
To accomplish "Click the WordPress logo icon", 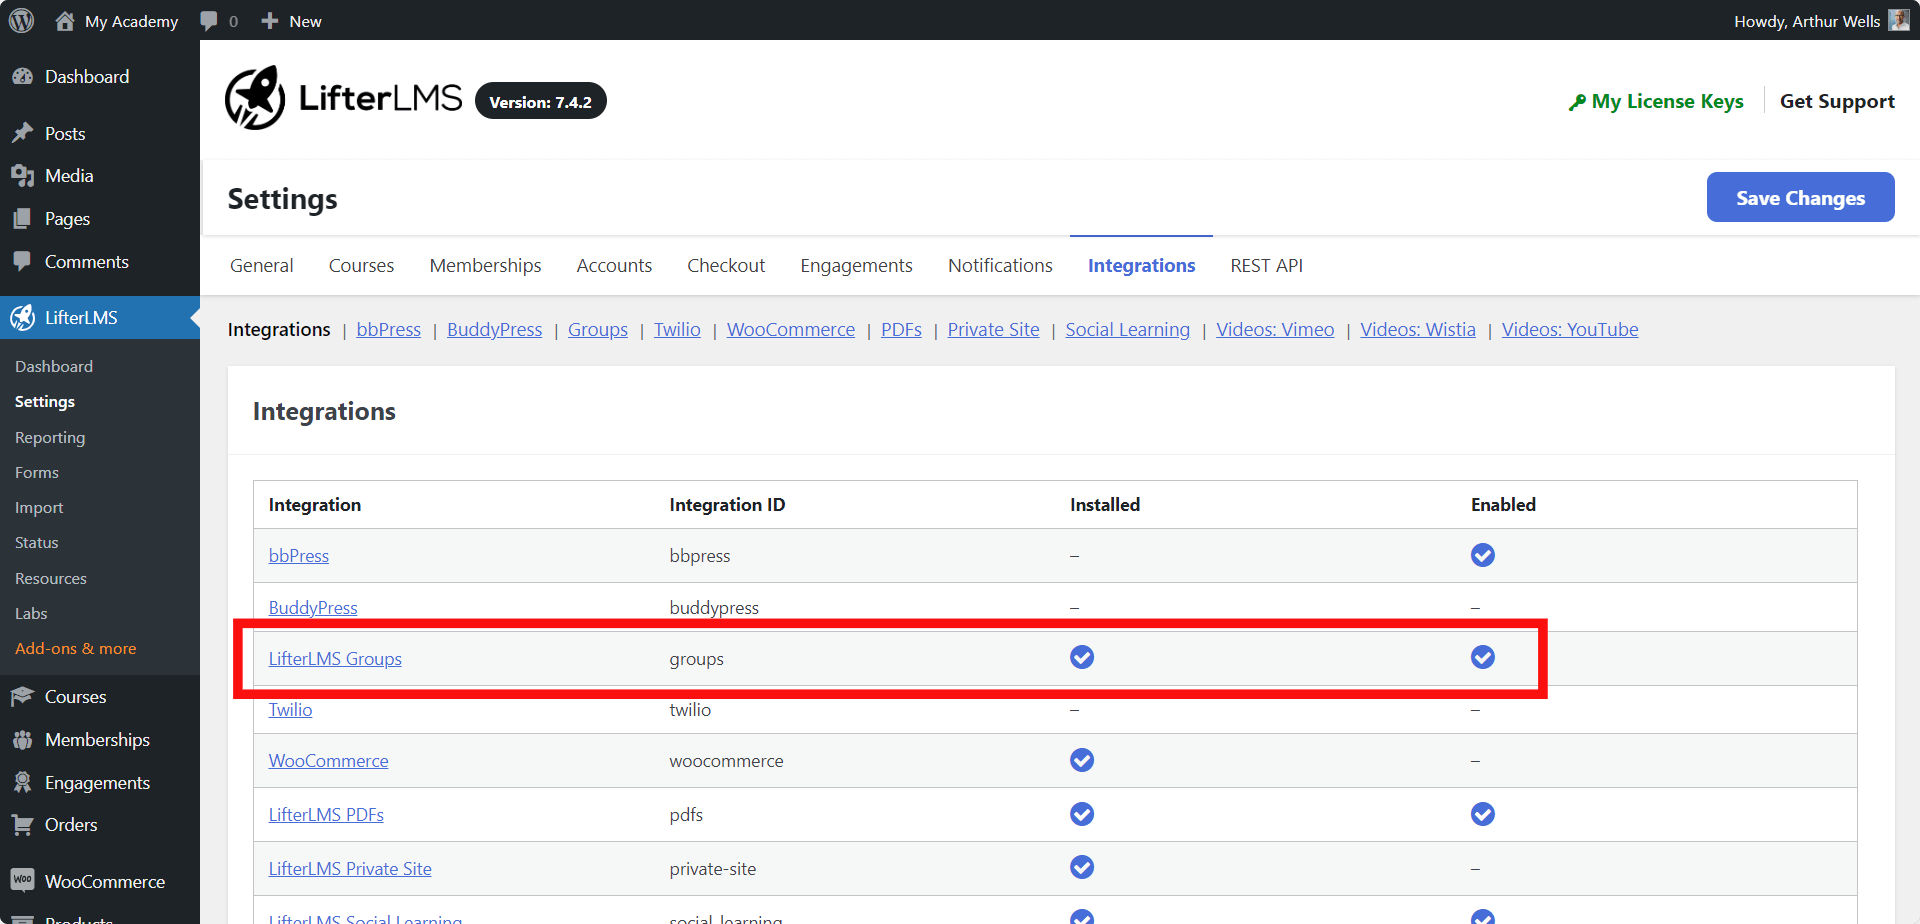I will 21,21.
